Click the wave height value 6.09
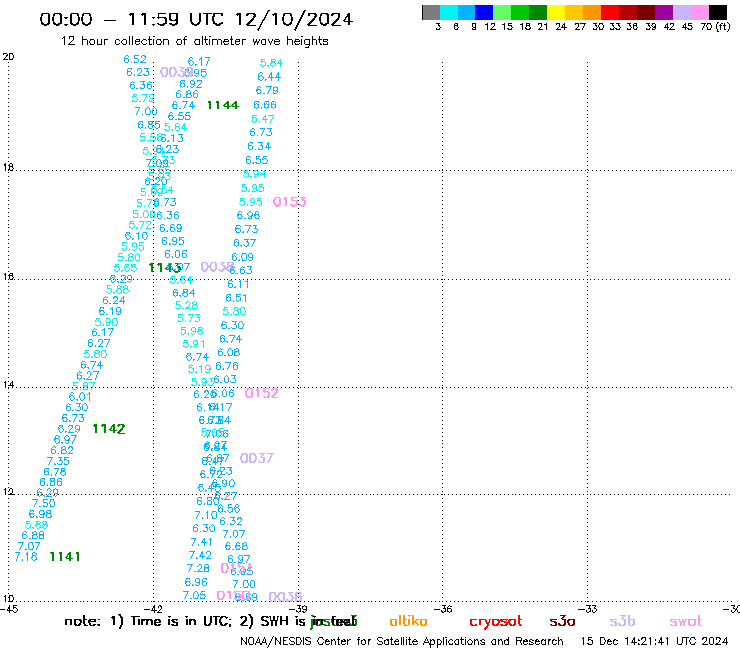Viewport: 740px width, 650px height. pyautogui.click(x=243, y=257)
